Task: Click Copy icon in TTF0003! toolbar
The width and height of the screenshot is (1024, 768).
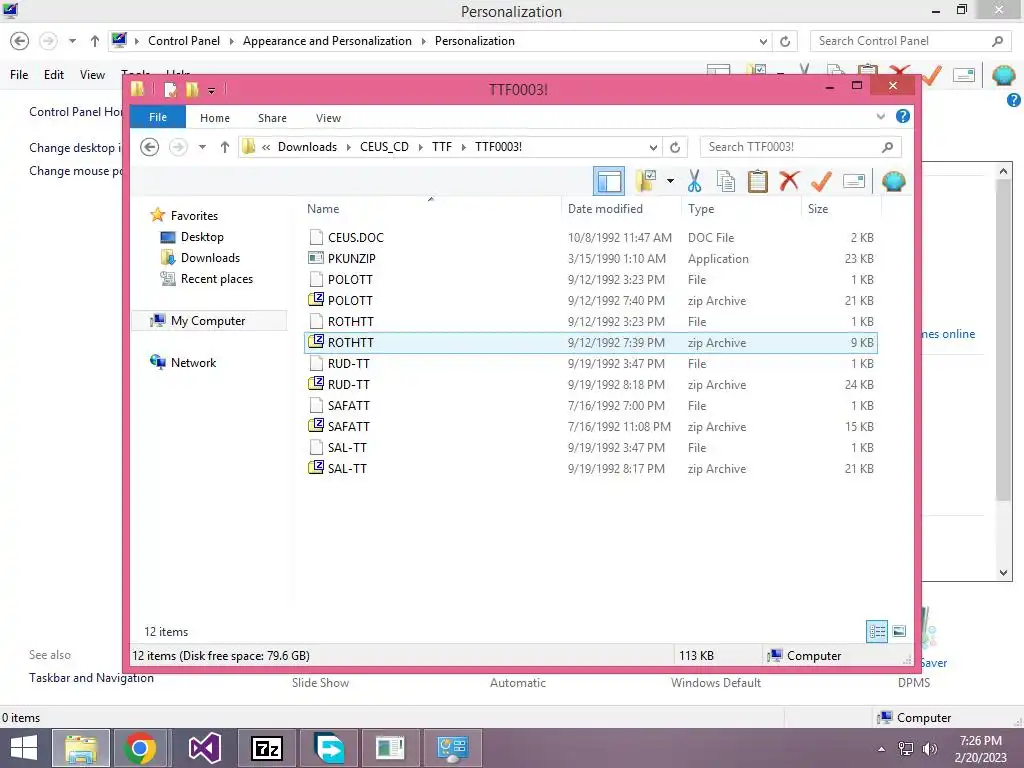Action: 726,181
